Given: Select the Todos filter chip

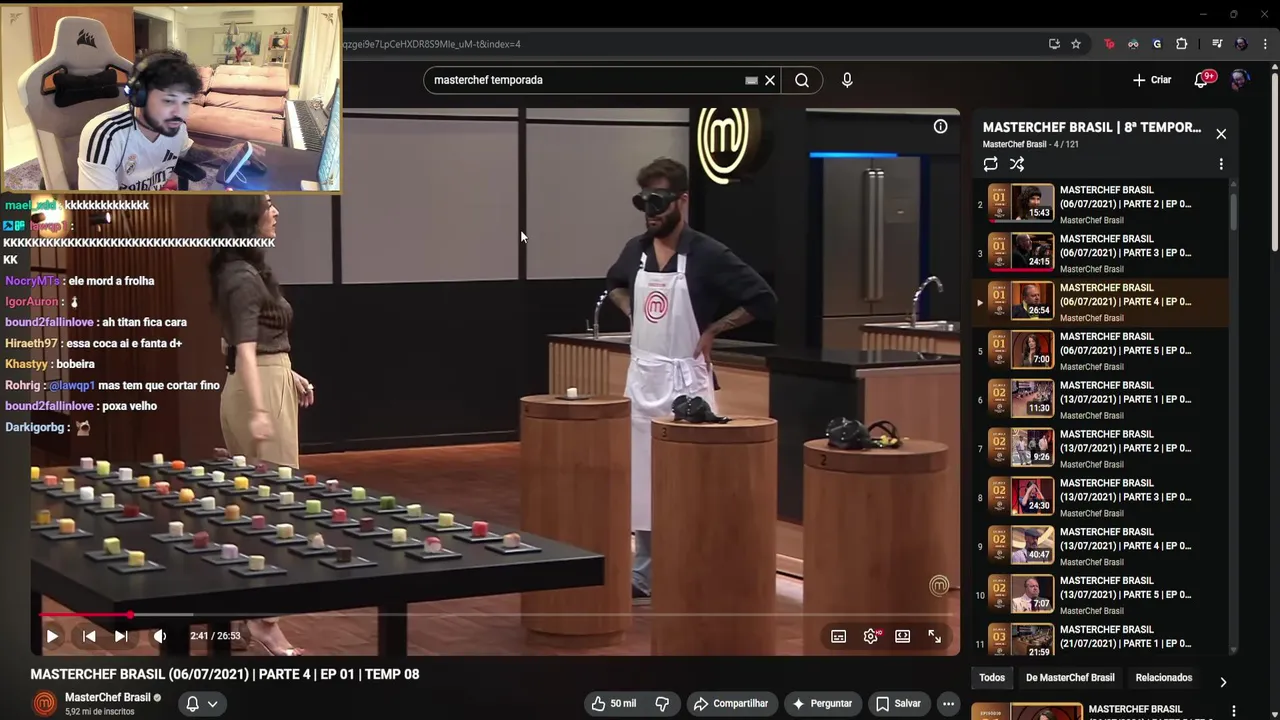Looking at the screenshot, I should [x=992, y=678].
